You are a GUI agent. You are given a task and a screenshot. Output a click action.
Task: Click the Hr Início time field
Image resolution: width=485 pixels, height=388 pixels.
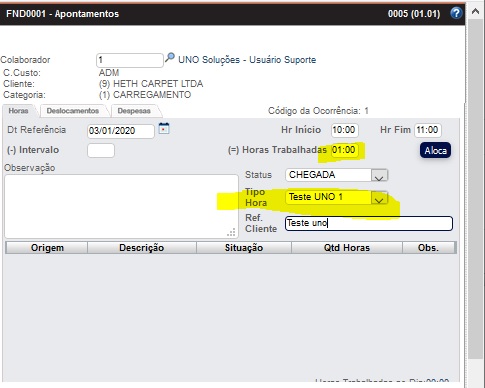pyautogui.click(x=345, y=130)
